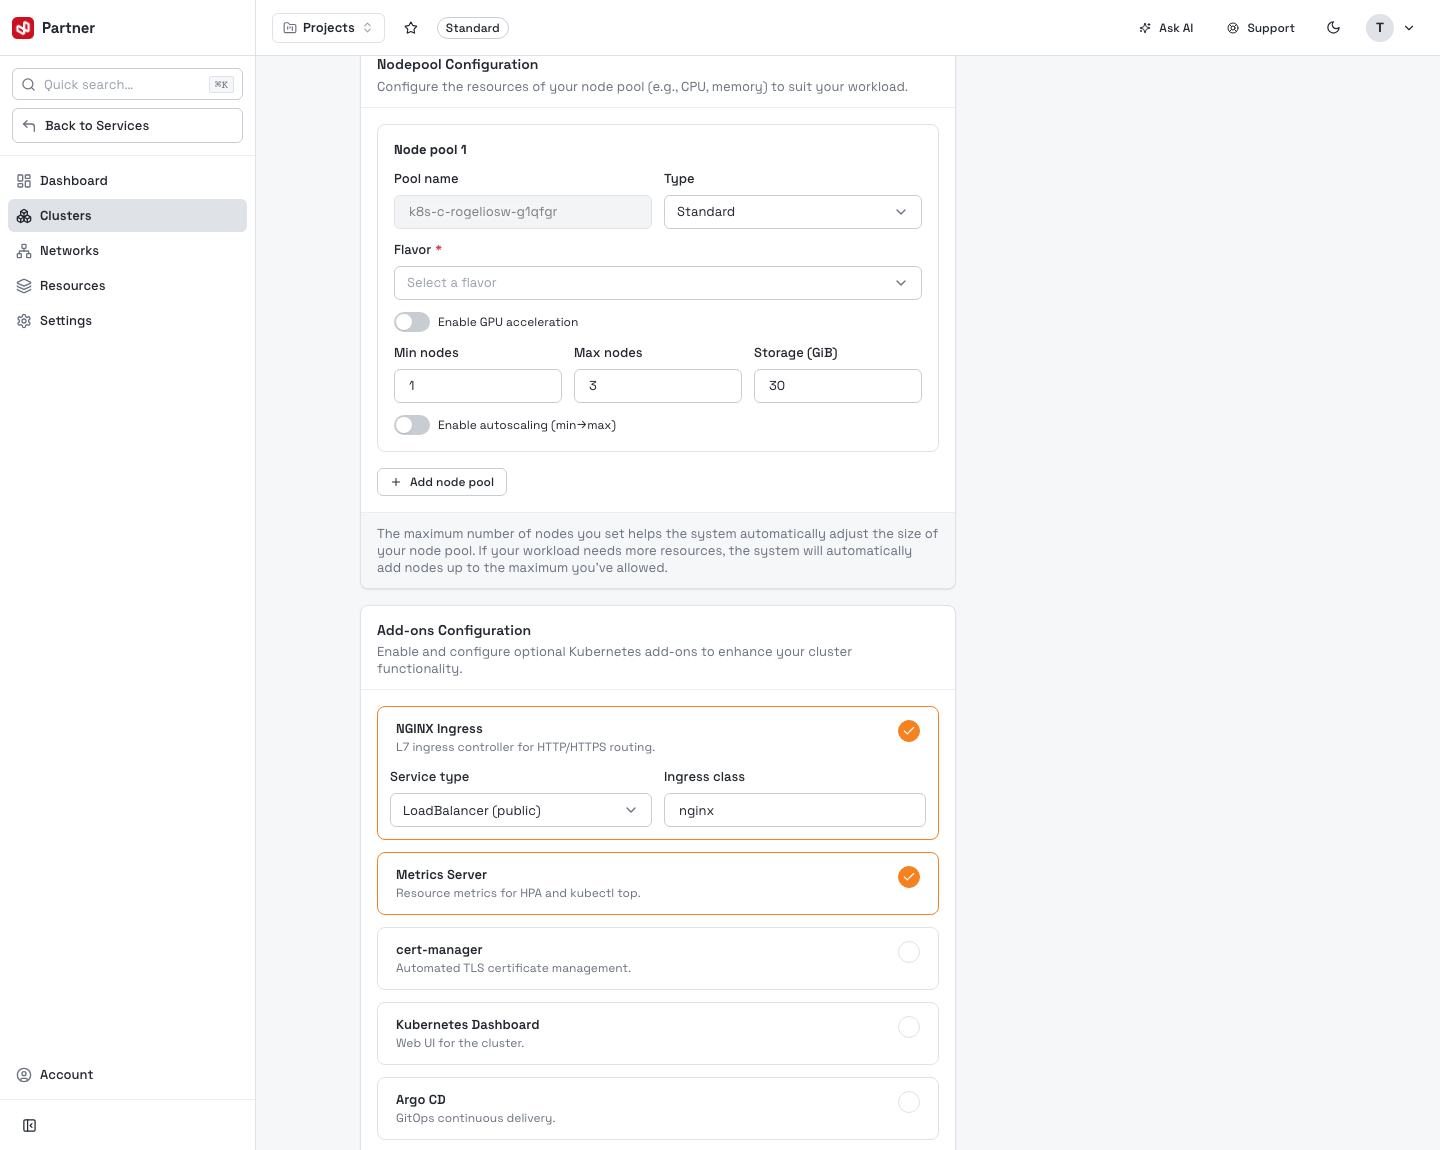Viewport: 1440px width, 1150px height.
Task: Click the plus icon on Add node pool
Action: (x=396, y=482)
